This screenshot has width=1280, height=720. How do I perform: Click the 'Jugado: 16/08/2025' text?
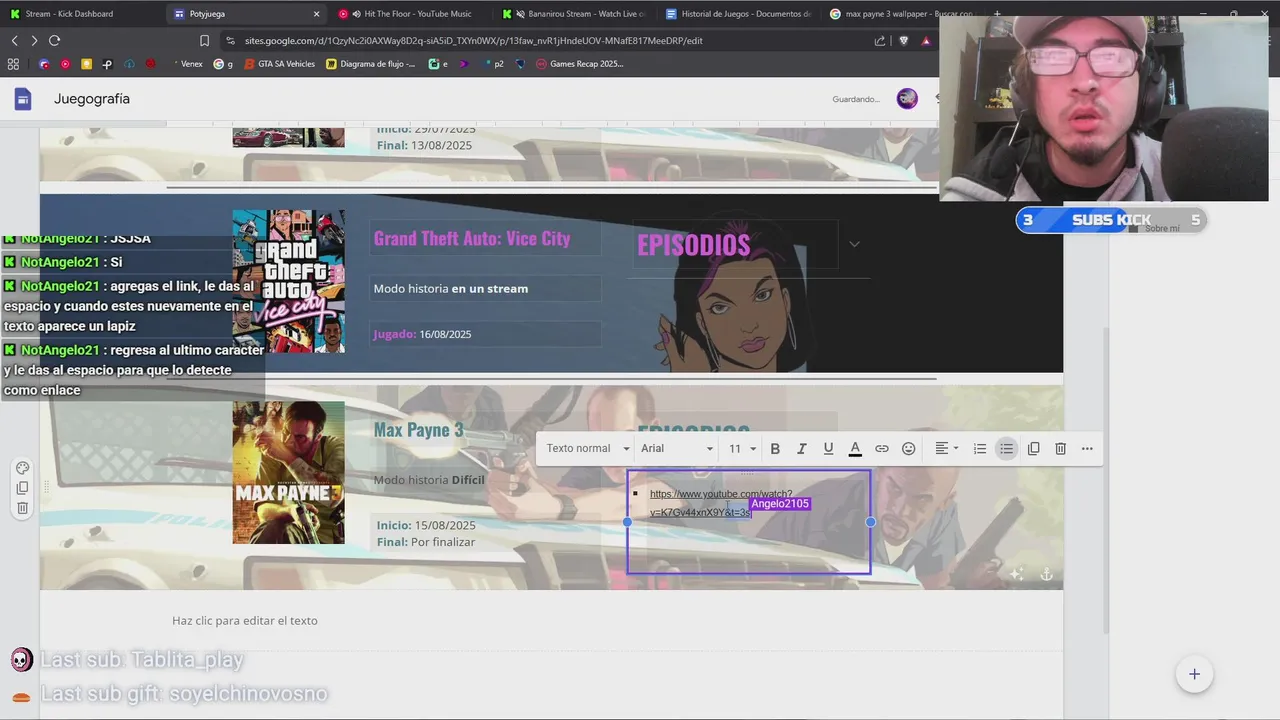tap(422, 334)
